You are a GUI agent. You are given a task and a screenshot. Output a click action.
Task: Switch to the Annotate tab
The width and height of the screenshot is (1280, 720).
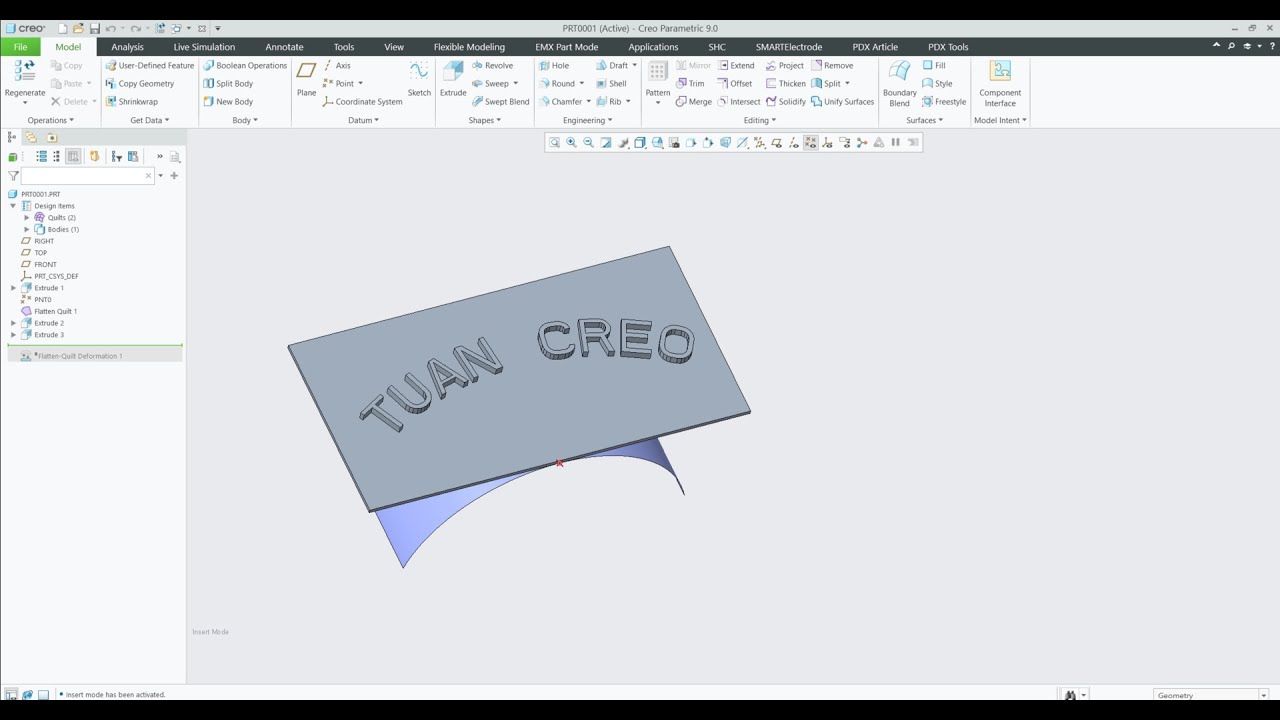click(284, 47)
